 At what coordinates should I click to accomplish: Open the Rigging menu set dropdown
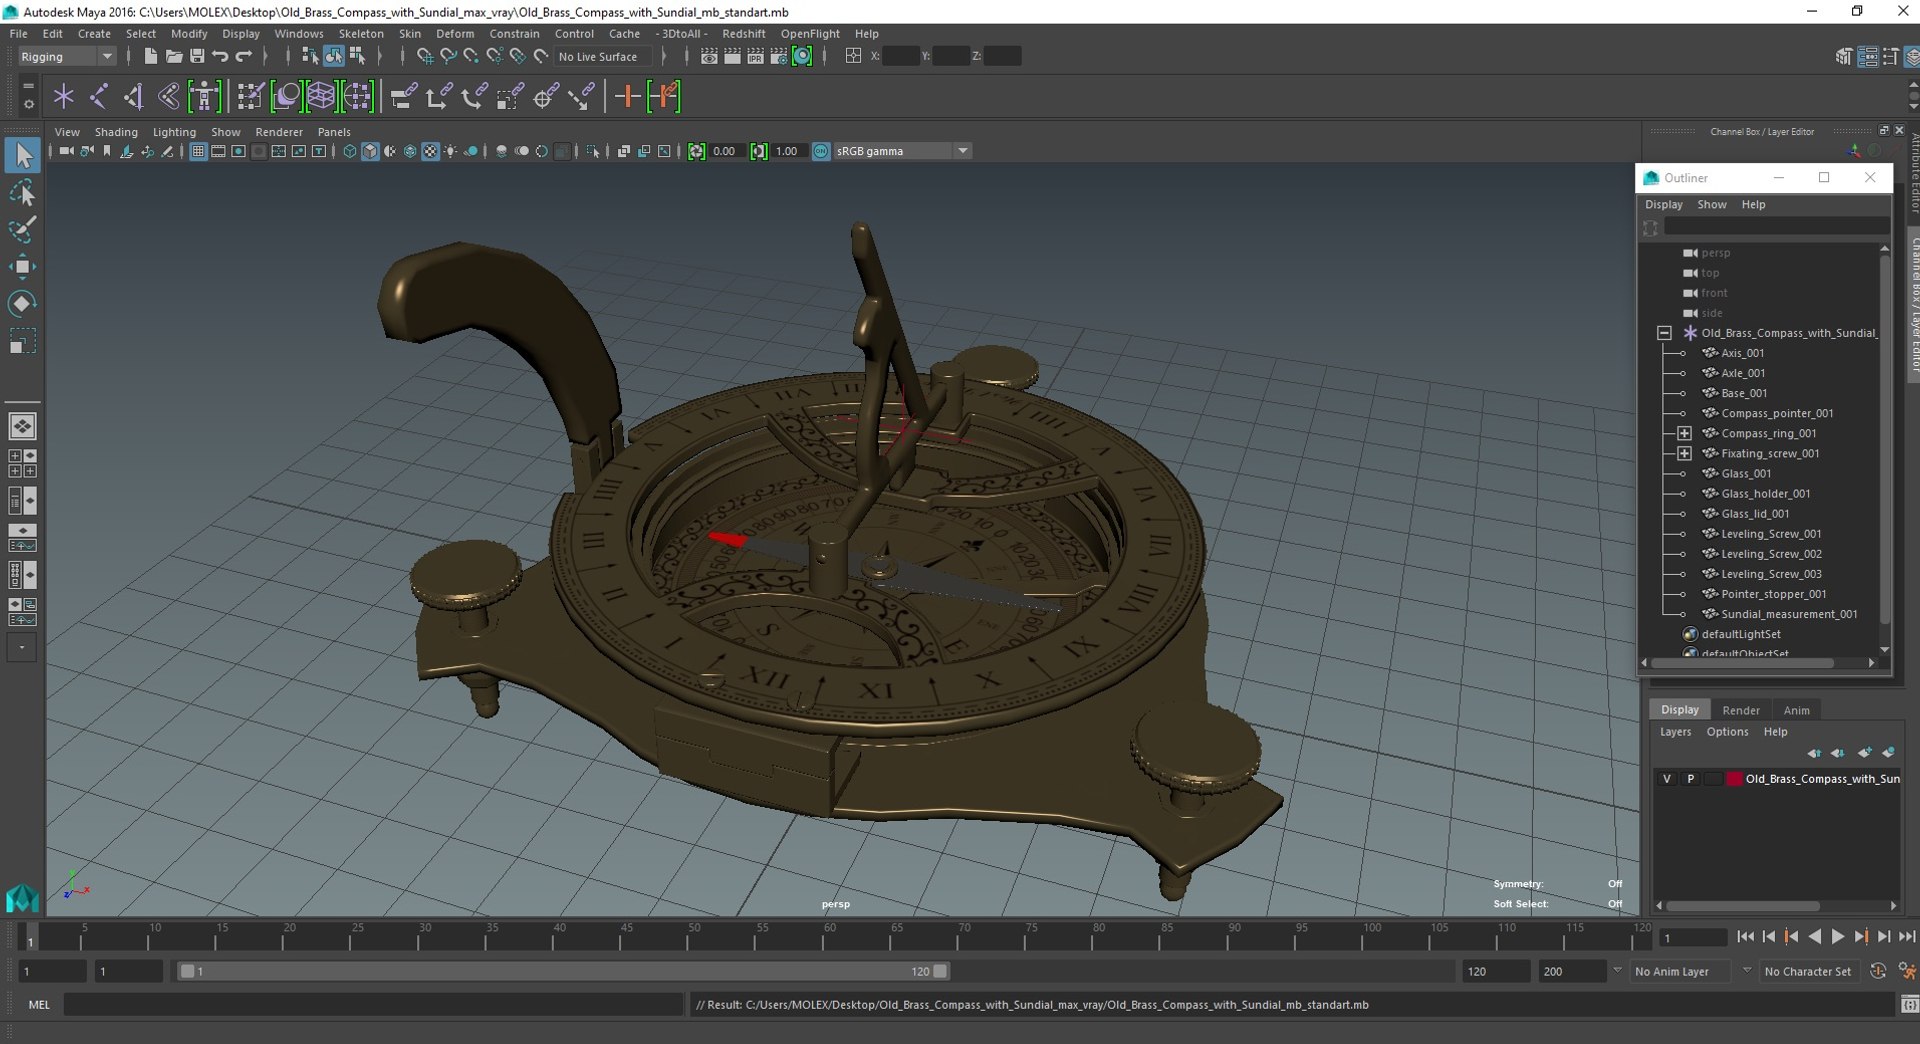click(67, 57)
